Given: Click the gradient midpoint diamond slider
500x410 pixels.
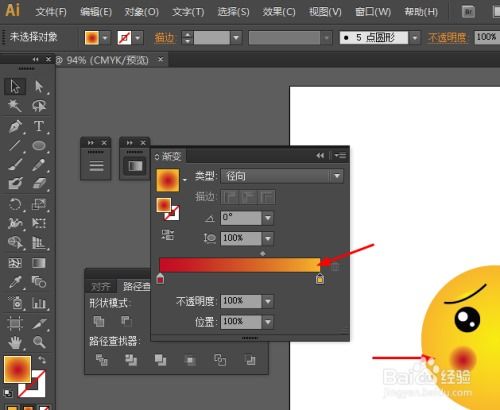Looking at the screenshot, I should tap(263, 254).
